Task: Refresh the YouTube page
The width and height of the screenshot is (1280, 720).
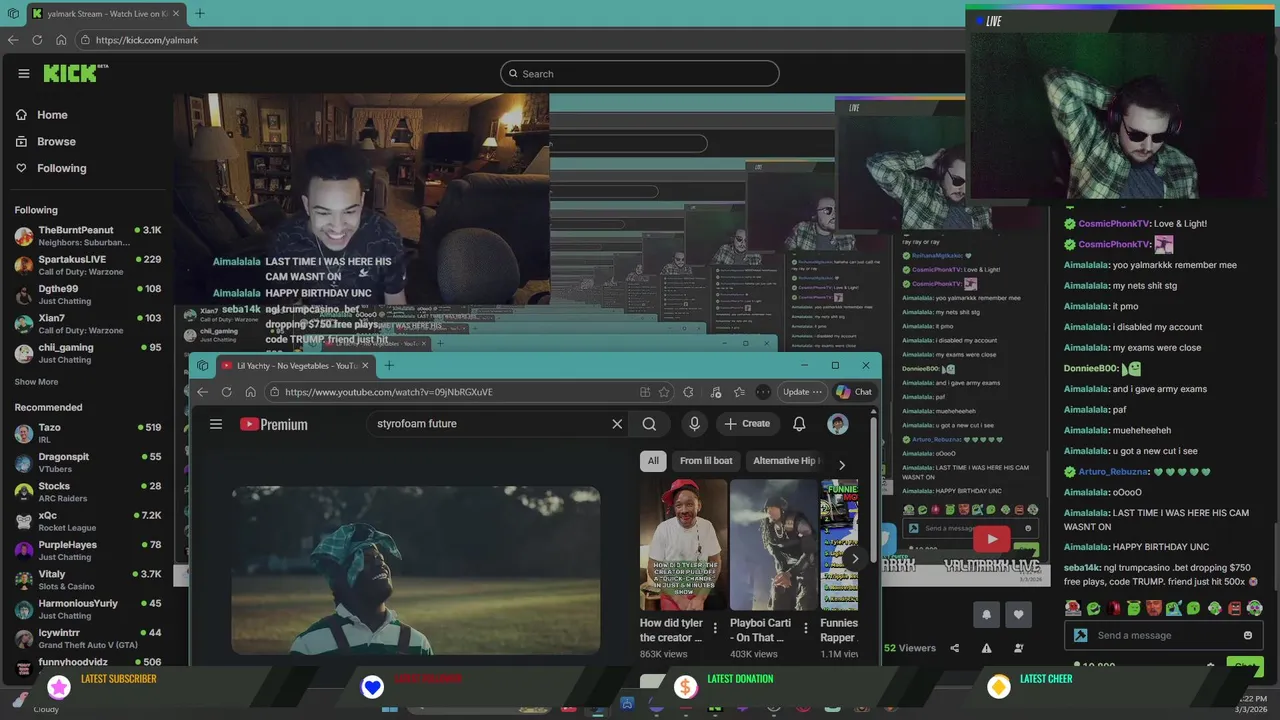Action: coord(227,392)
